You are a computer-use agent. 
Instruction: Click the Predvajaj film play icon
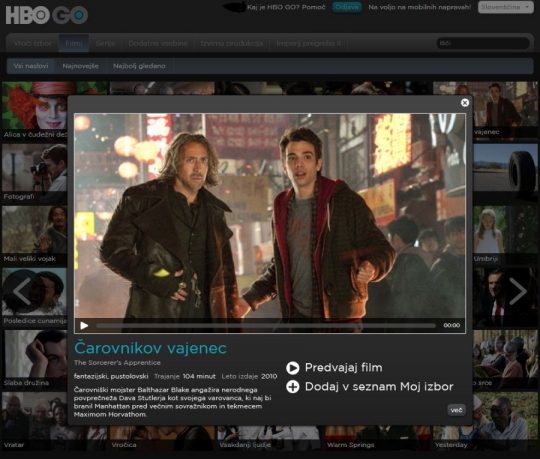(293, 368)
